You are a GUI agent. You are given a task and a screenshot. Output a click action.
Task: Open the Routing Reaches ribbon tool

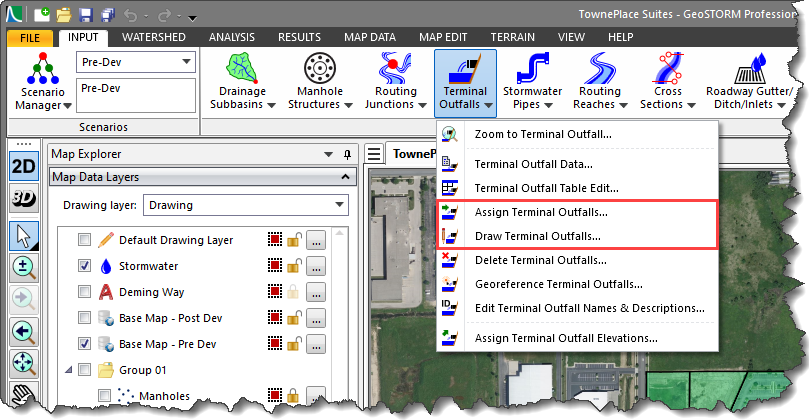click(x=600, y=82)
